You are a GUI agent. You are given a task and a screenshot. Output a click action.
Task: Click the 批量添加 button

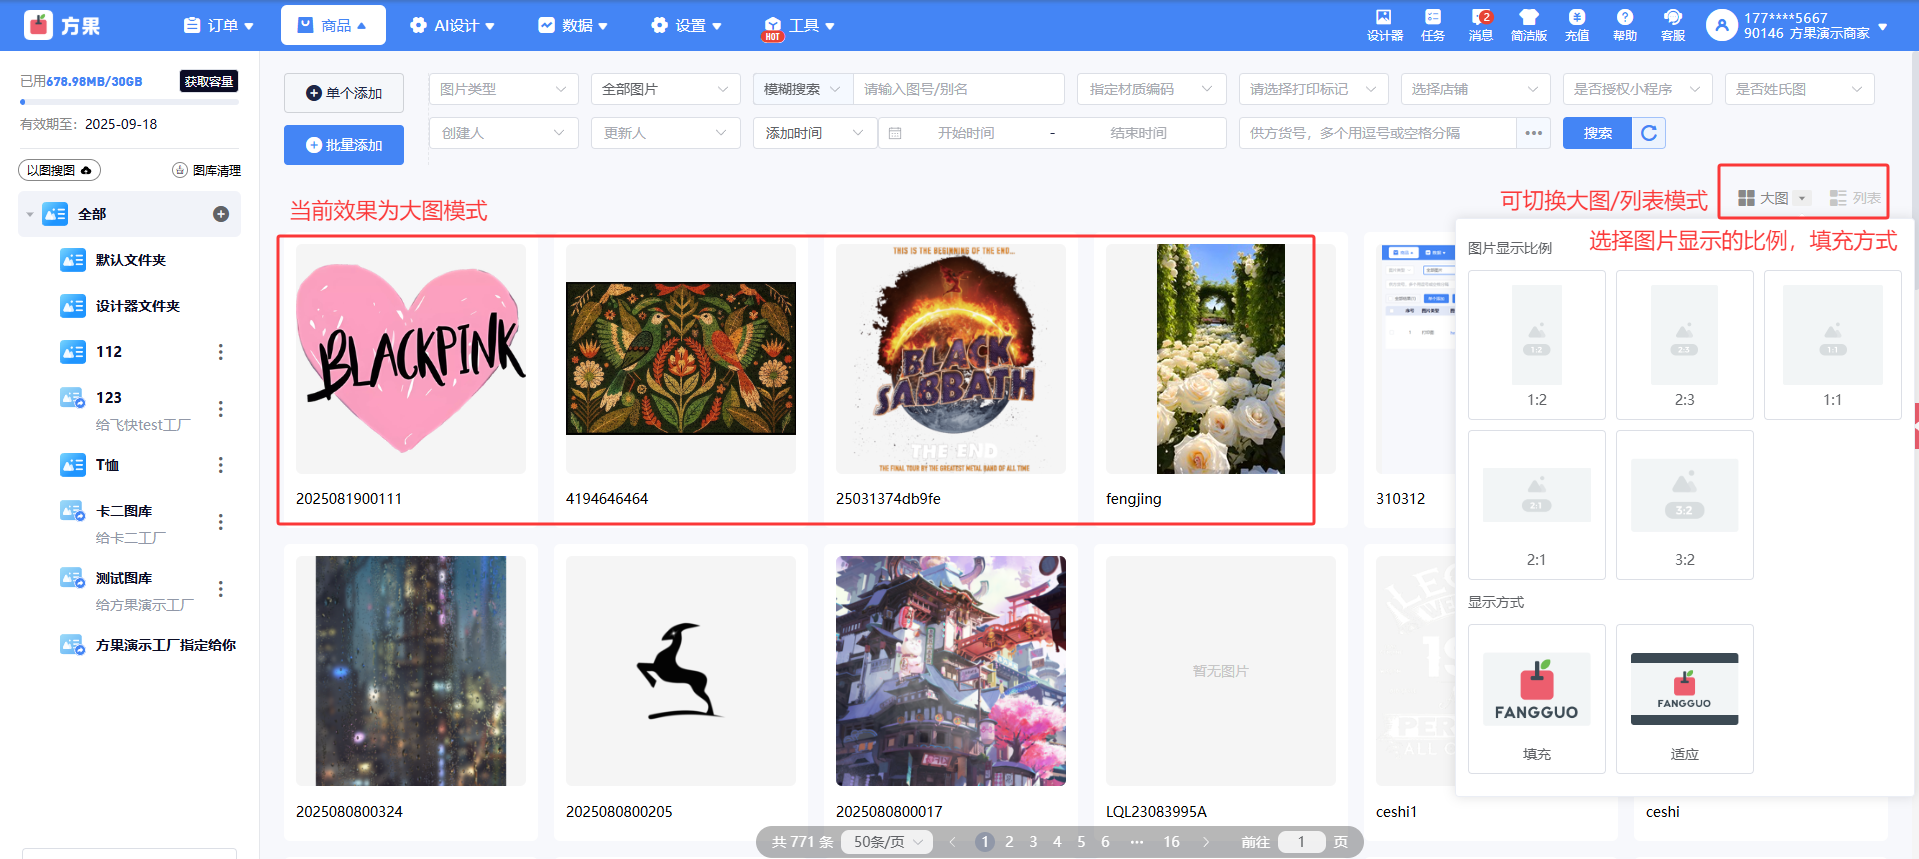coord(344,145)
